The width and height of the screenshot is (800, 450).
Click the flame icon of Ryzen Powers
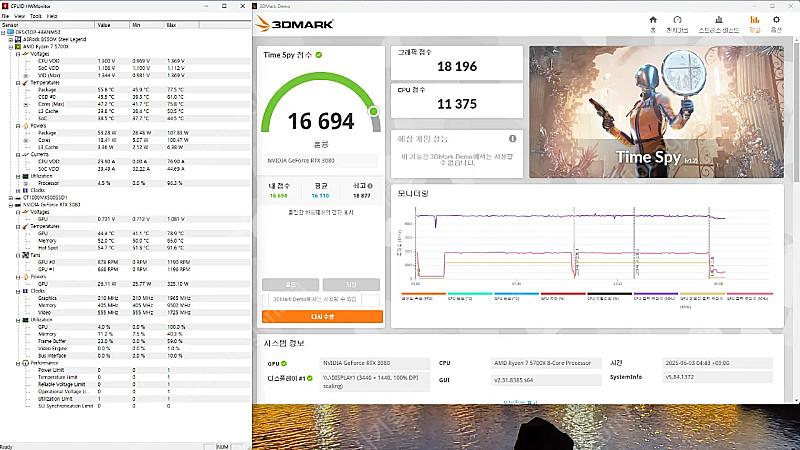click(x=25, y=126)
